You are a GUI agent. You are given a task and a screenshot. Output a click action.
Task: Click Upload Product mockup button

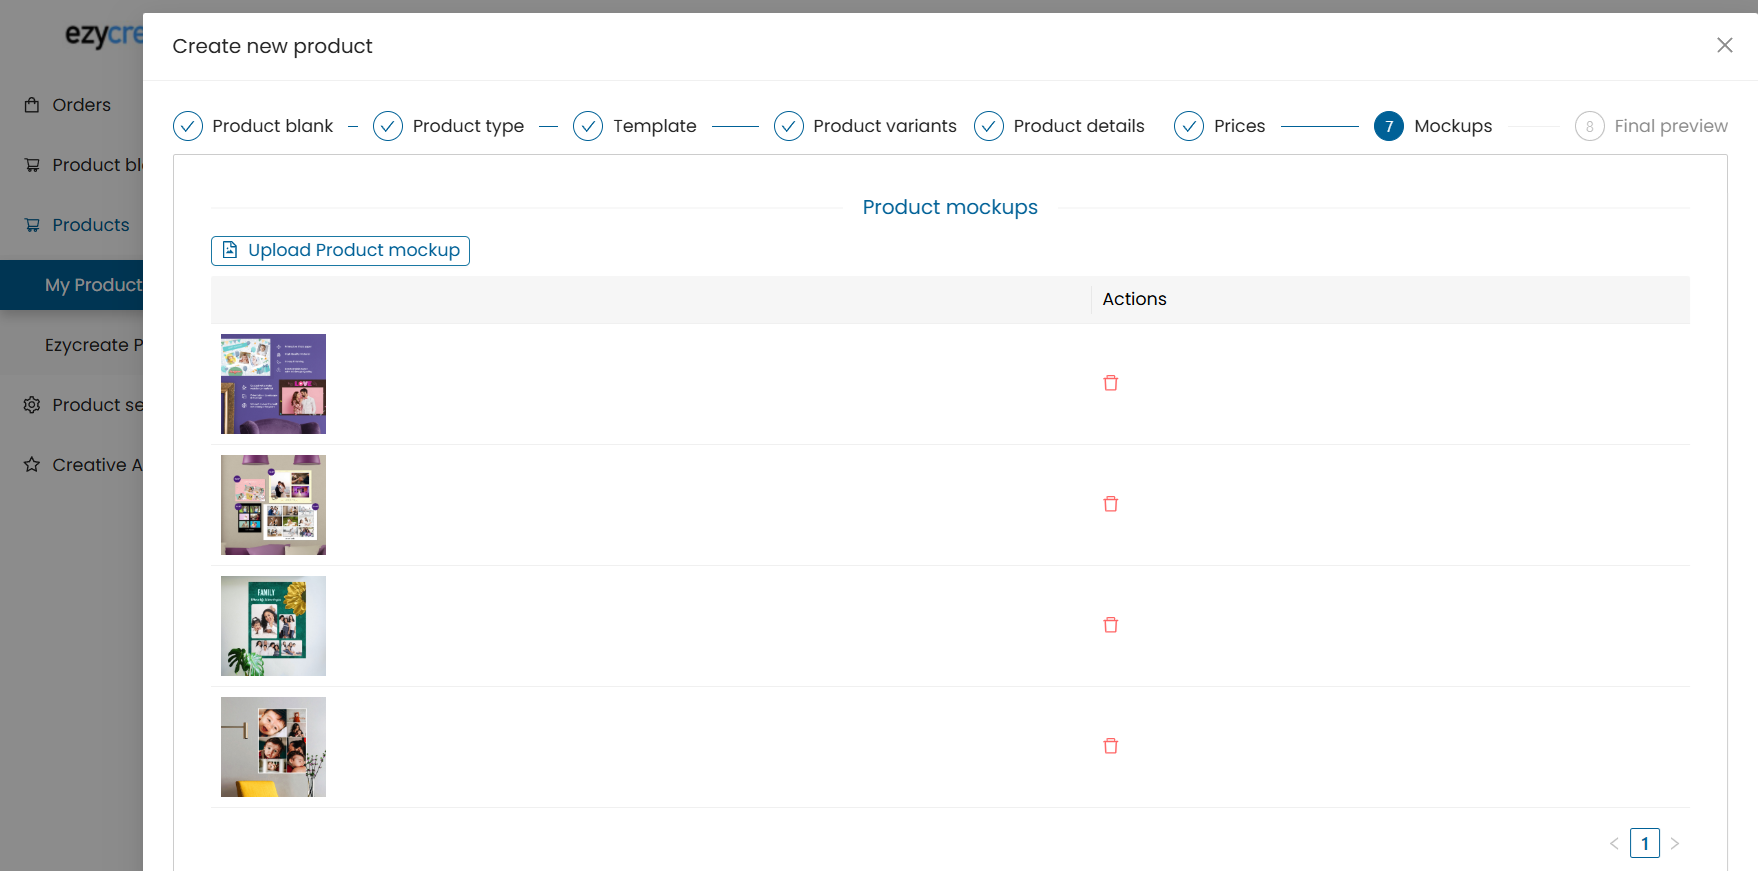340,250
